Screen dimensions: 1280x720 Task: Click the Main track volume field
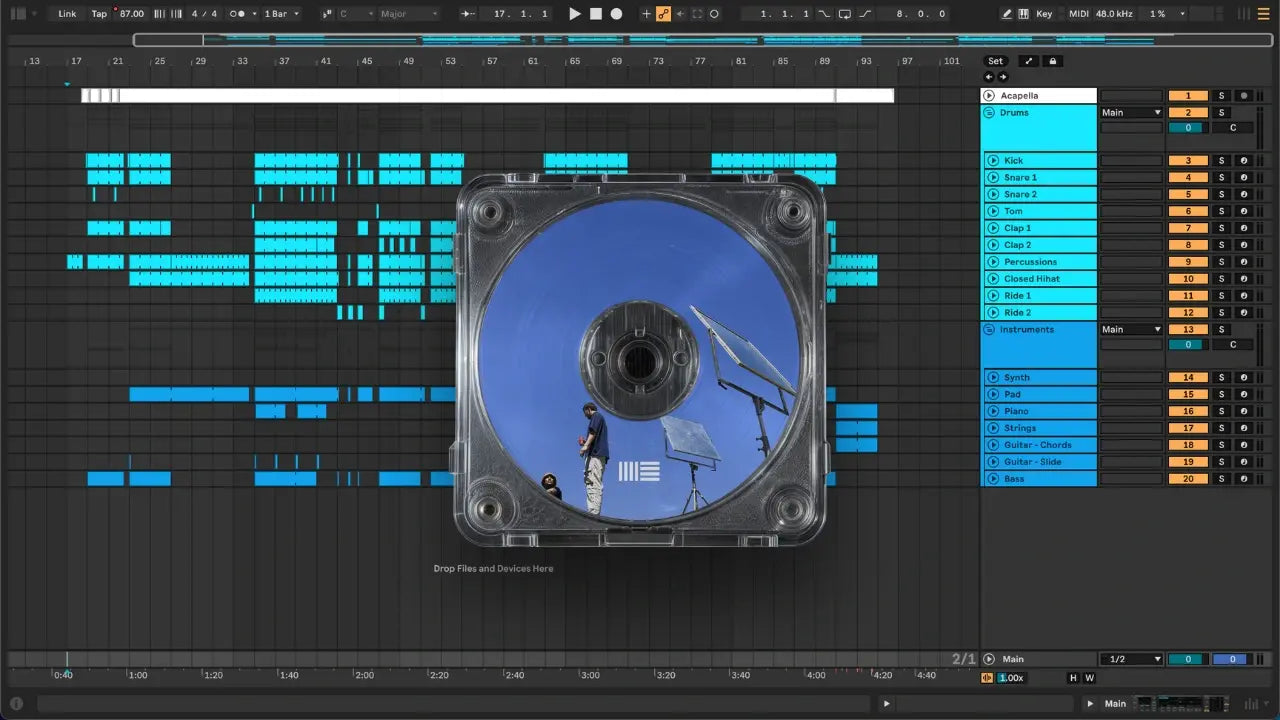pyautogui.click(x=1188, y=659)
